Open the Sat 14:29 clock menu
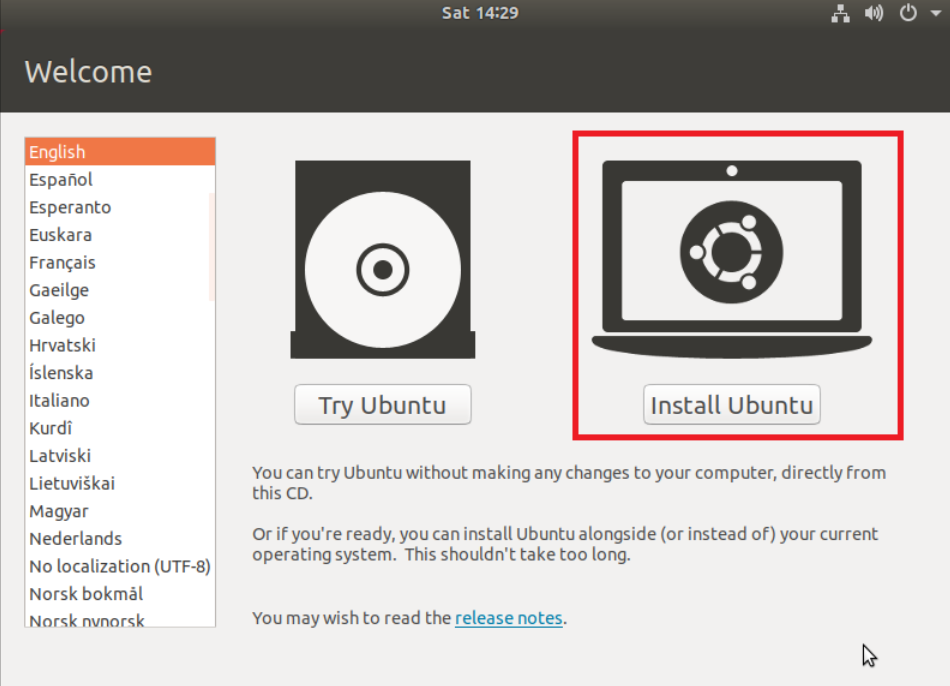Image resolution: width=950 pixels, height=686 pixels. pos(480,13)
